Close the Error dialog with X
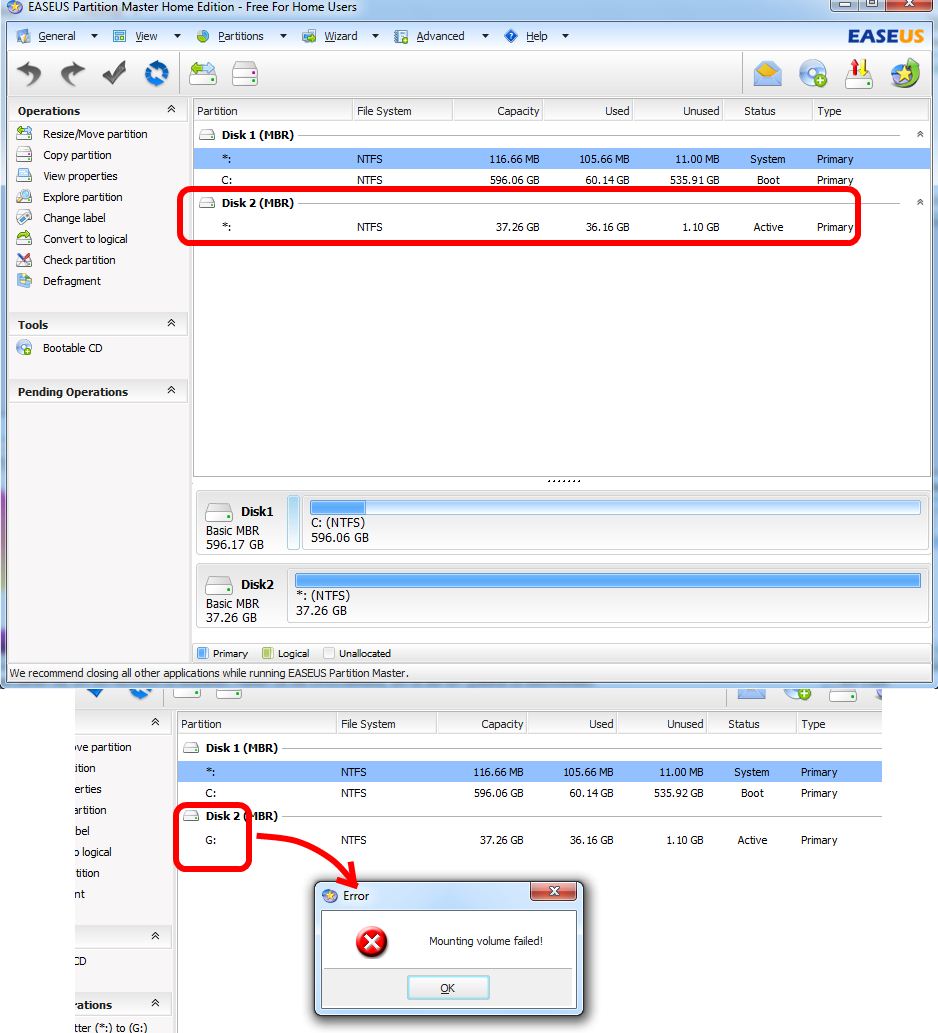This screenshot has height=1033, width=938. tap(554, 891)
